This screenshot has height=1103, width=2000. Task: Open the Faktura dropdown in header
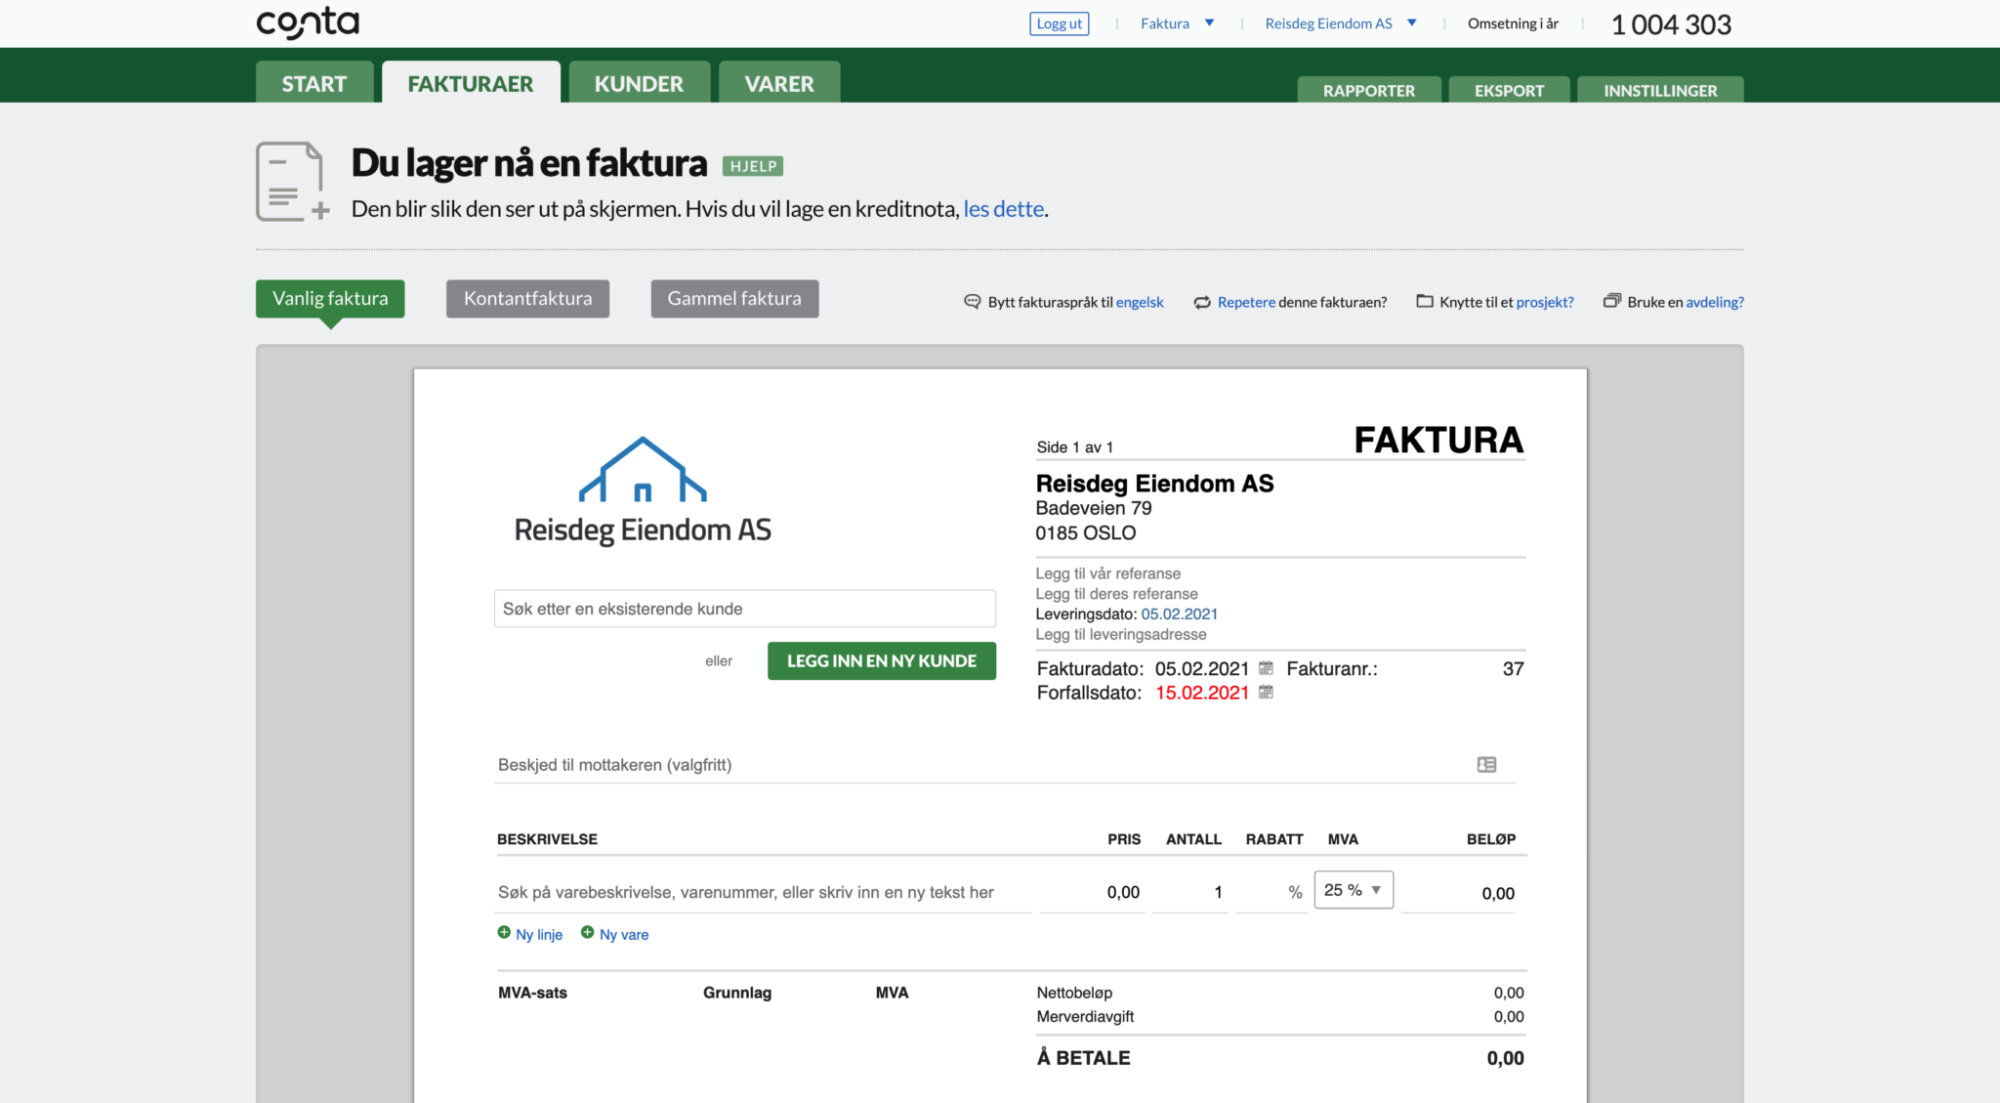coord(1178,23)
